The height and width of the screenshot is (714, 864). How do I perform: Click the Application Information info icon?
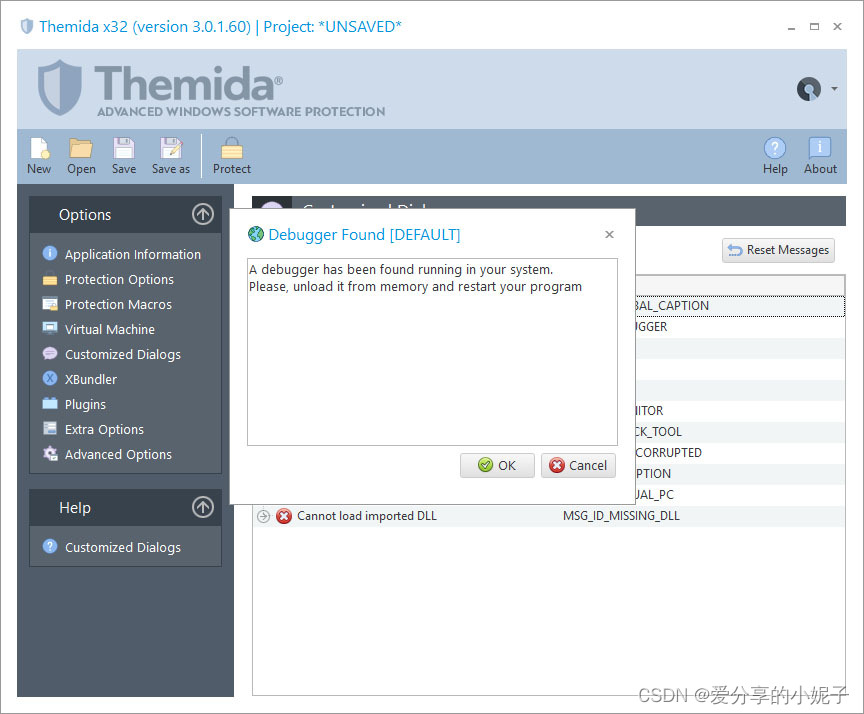tap(50, 253)
